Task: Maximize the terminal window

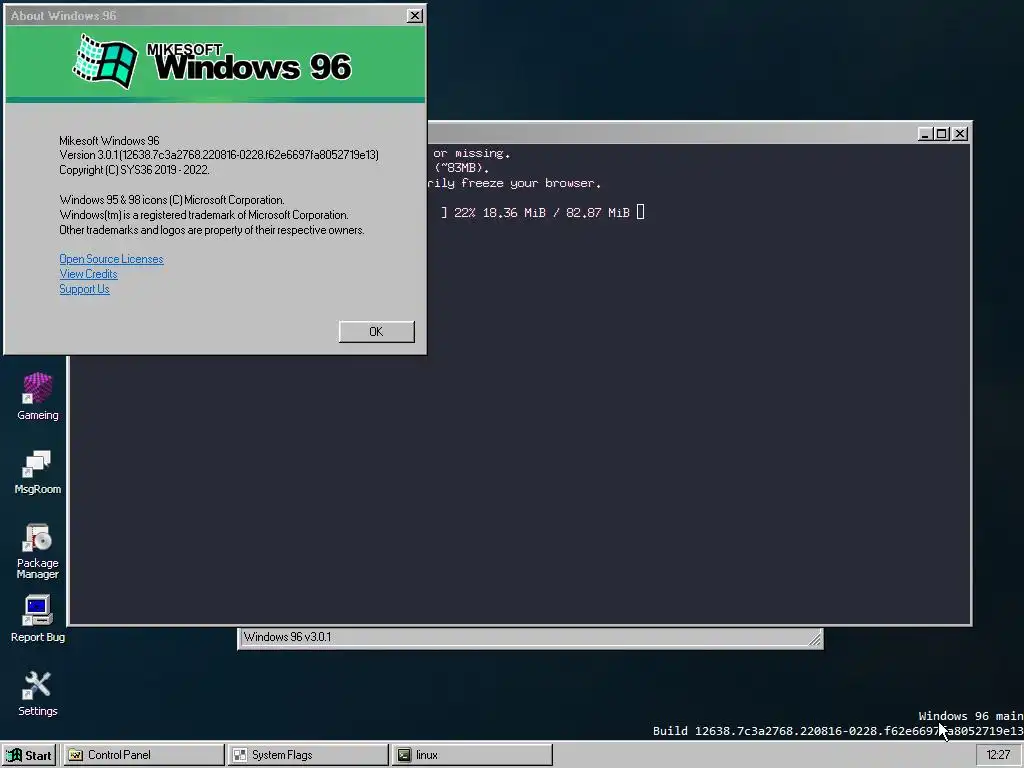Action: tap(942, 134)
